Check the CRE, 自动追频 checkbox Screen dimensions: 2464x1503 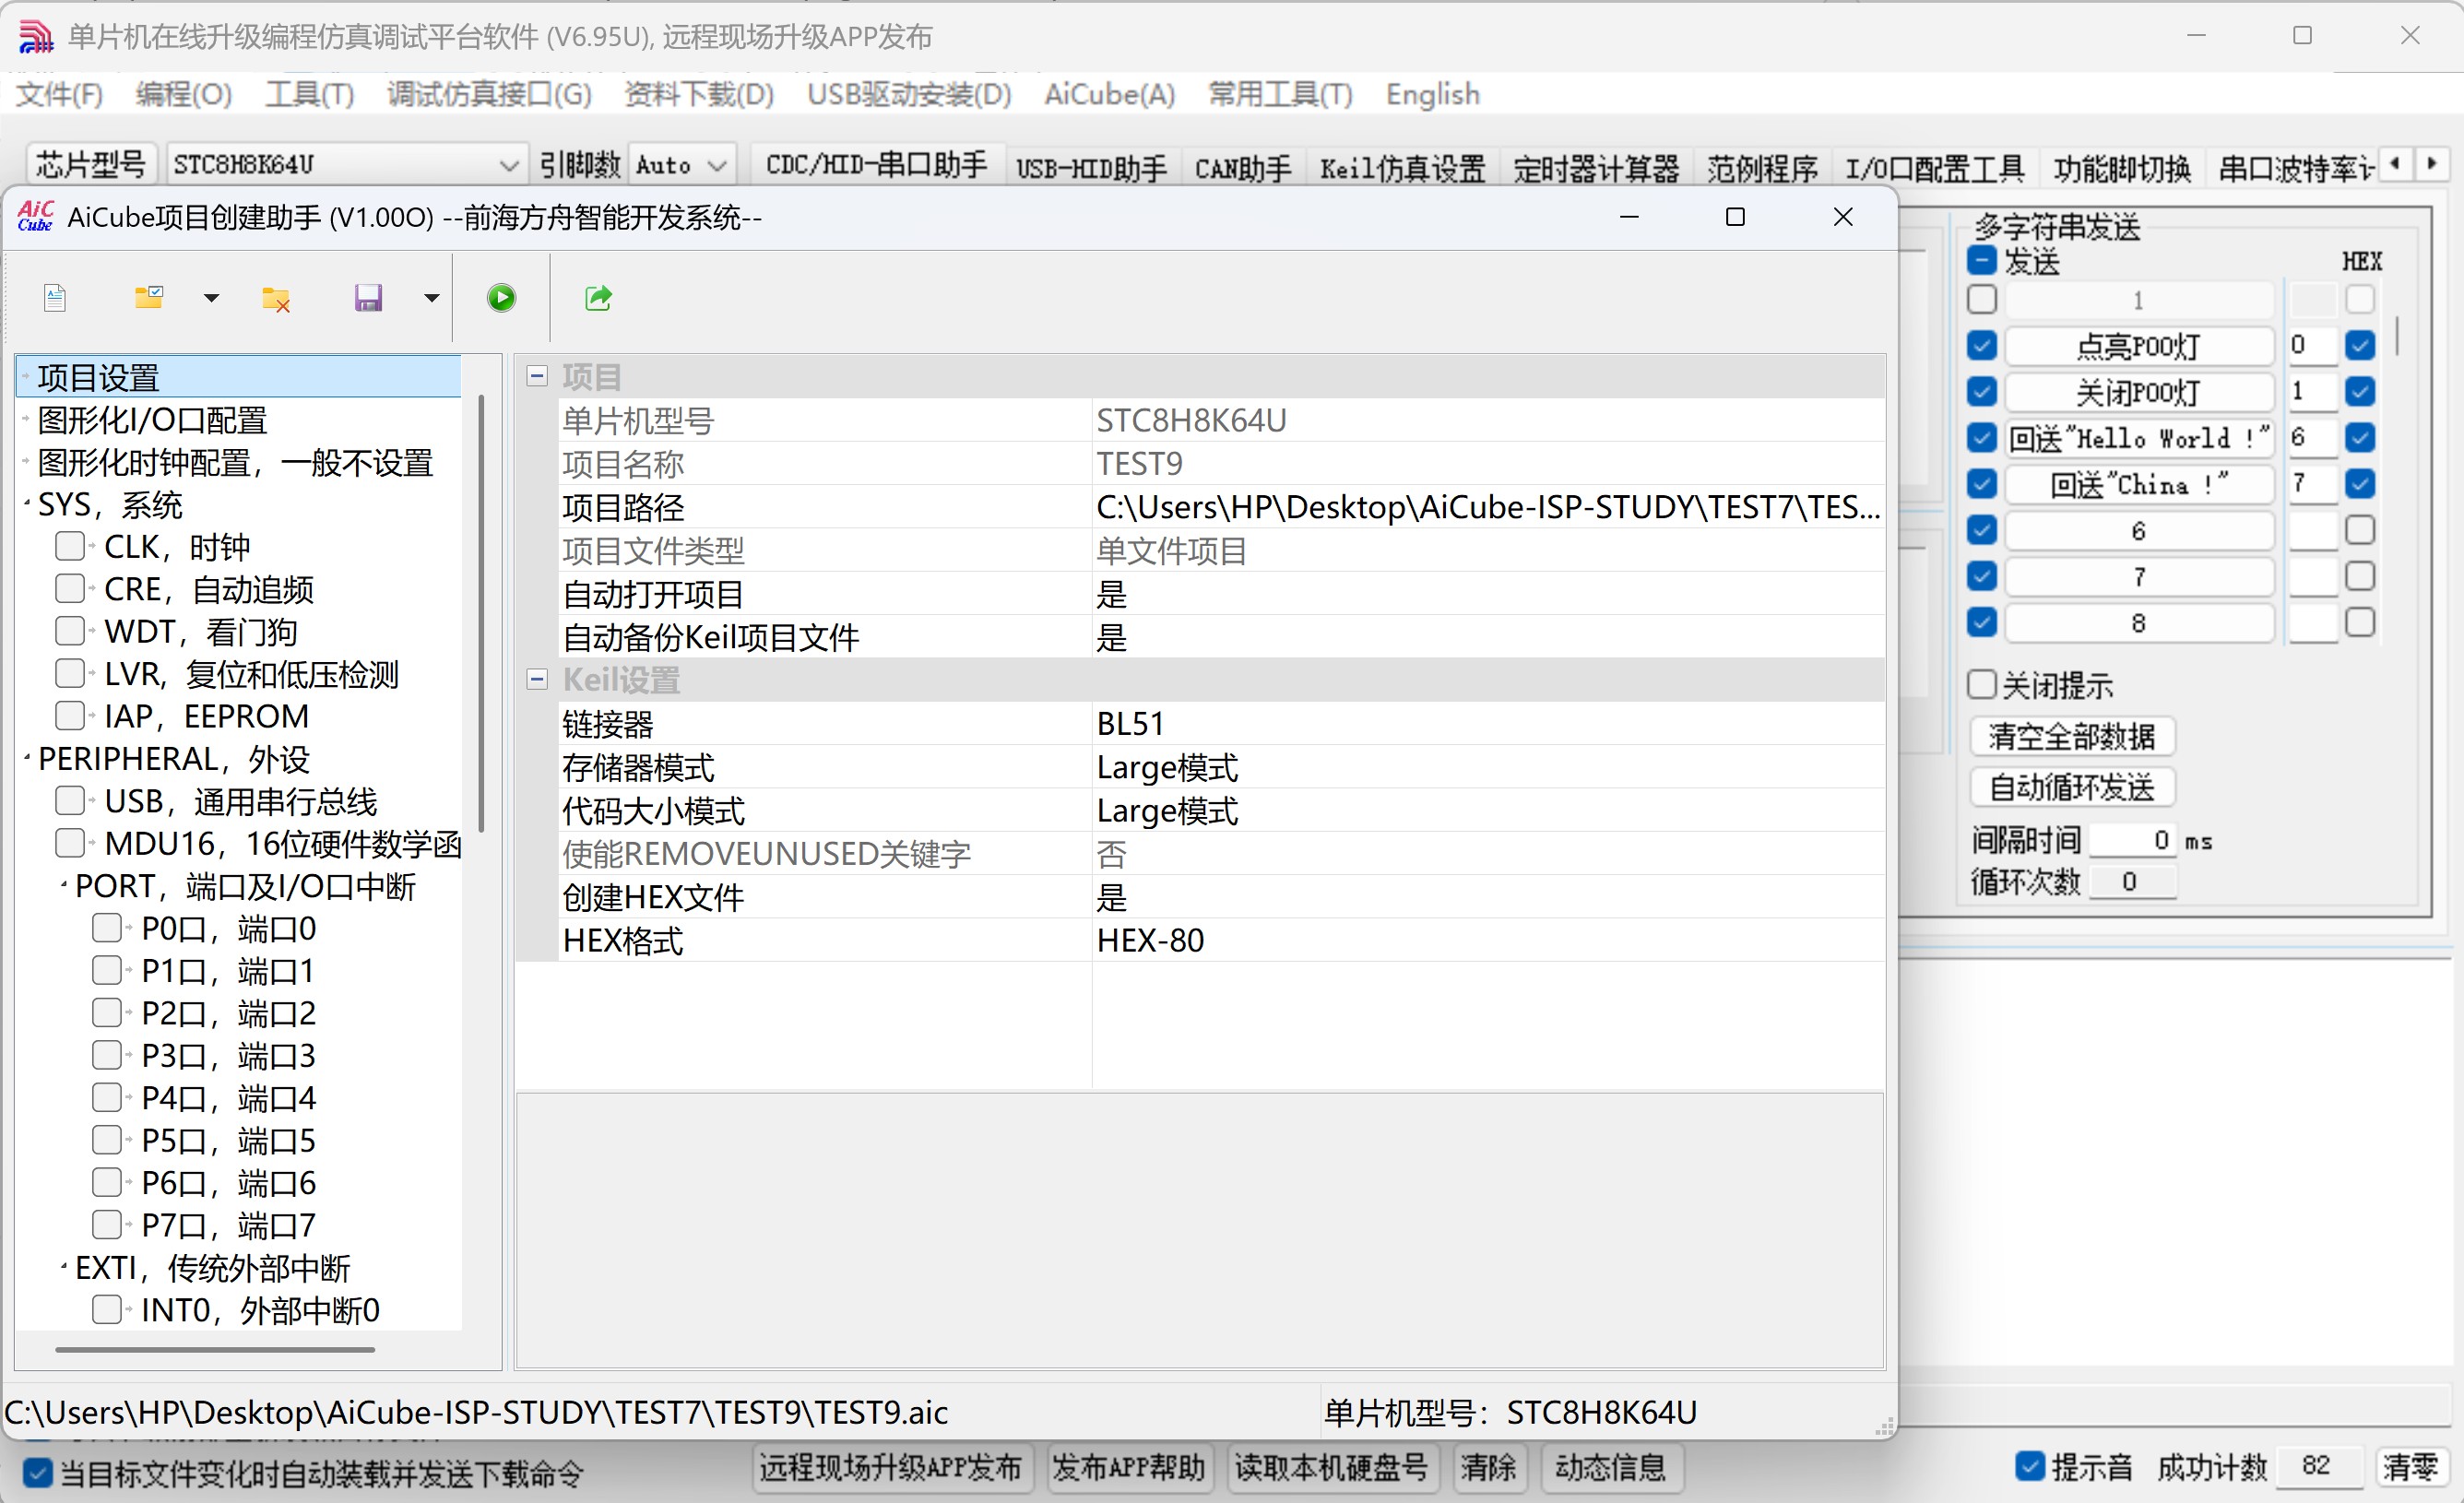click(69, 588)
